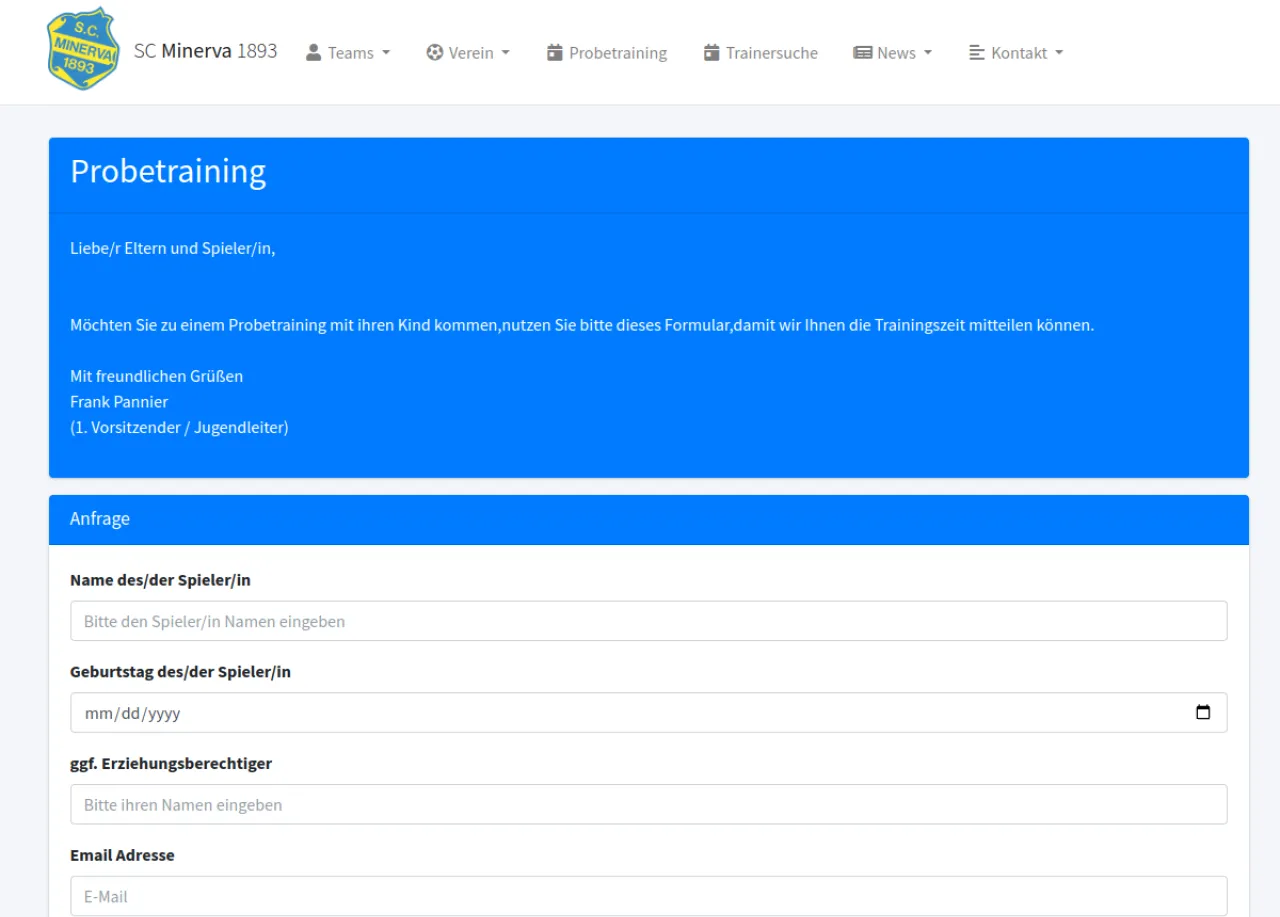1280x917 pixels.
Task: Expand the Teams dropdown arrow
Action: [x=386, y=53]
